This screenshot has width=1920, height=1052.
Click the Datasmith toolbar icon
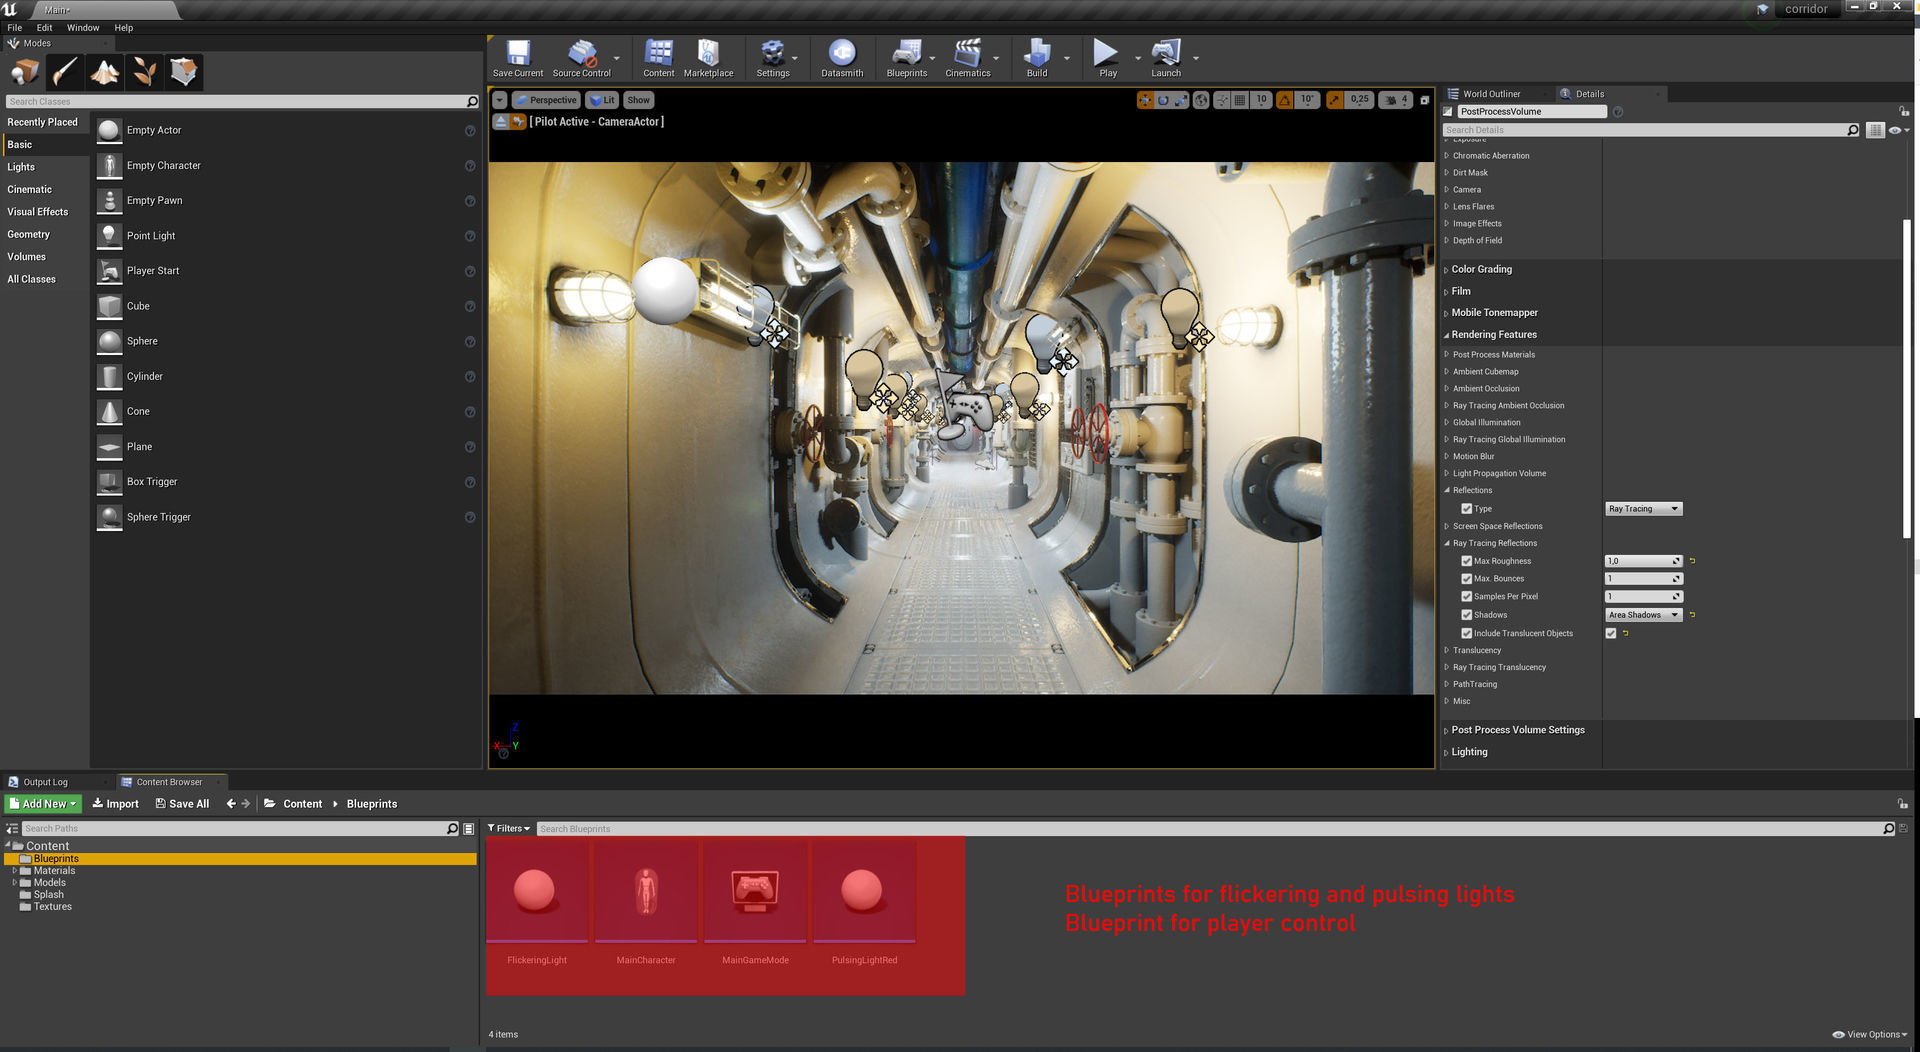[x=842, y=58]
